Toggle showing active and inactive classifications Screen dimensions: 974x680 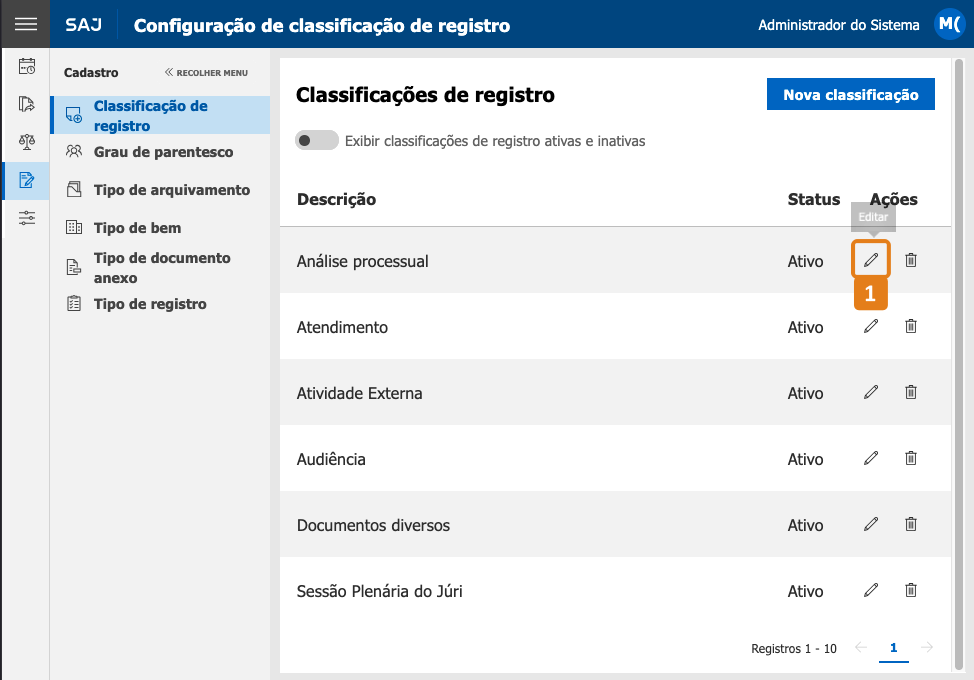(316, 140)
